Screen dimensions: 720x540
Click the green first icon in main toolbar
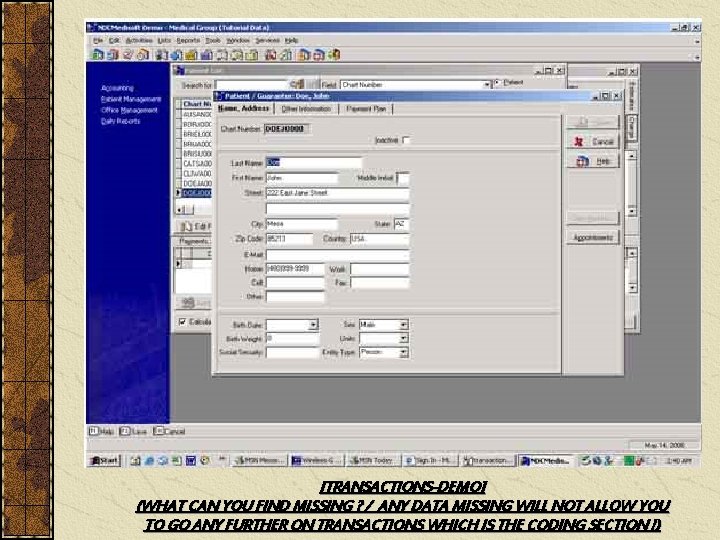click(x=97, y=55)
